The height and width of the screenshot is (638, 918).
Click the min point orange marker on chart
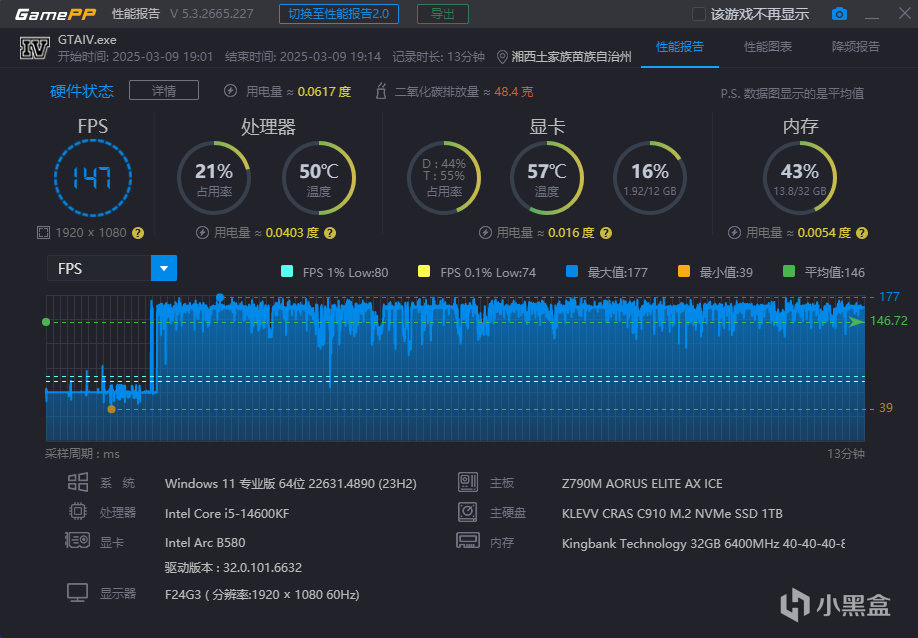coord(111,409)
